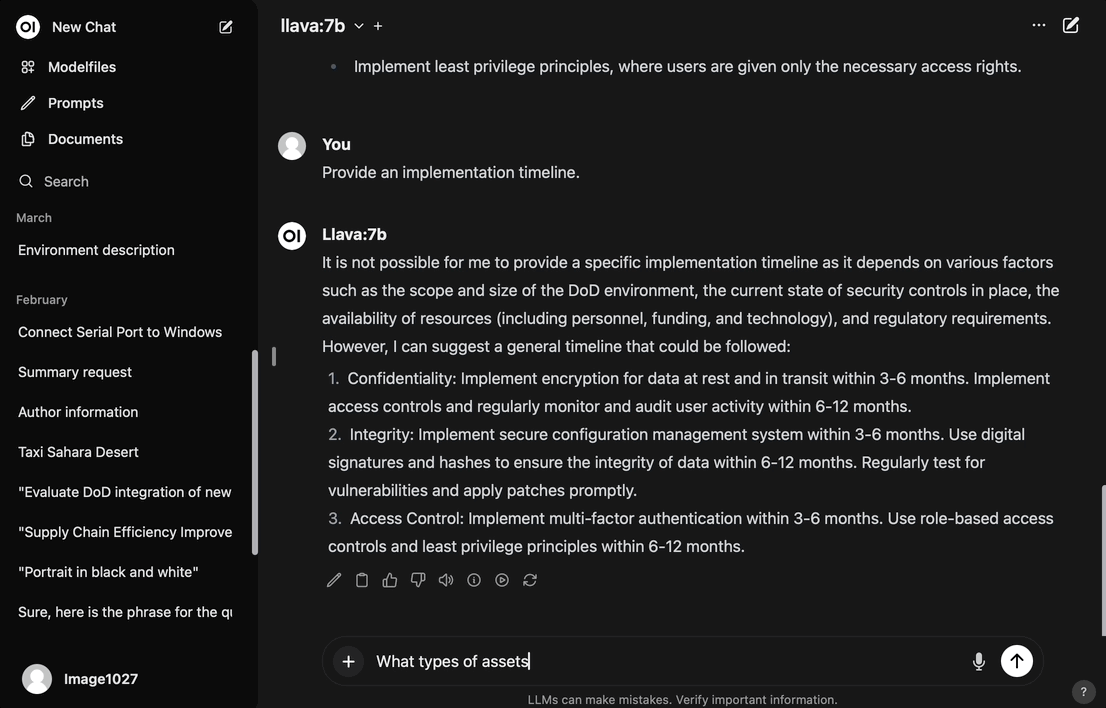This screenshot has width=1106, height=708.
Task: Read the response aloud with speaker icon
Action: 446,580
